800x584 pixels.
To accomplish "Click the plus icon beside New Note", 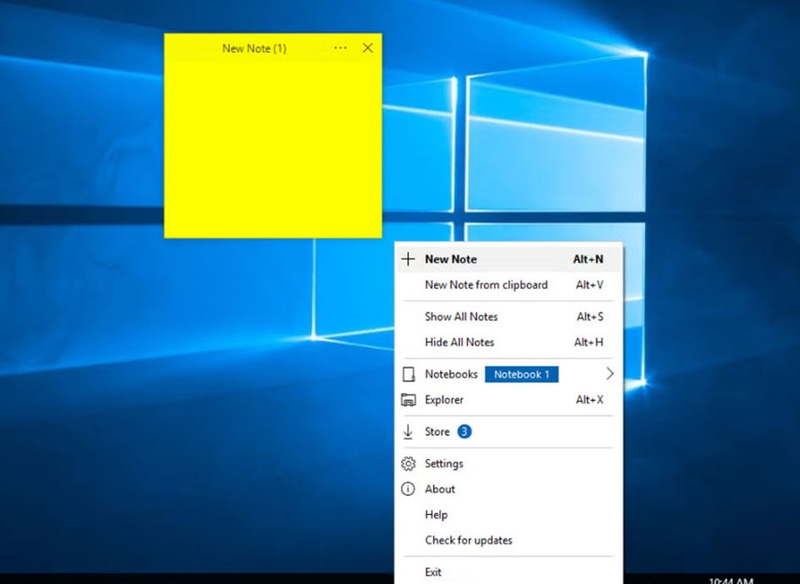I will pos(408,259).
